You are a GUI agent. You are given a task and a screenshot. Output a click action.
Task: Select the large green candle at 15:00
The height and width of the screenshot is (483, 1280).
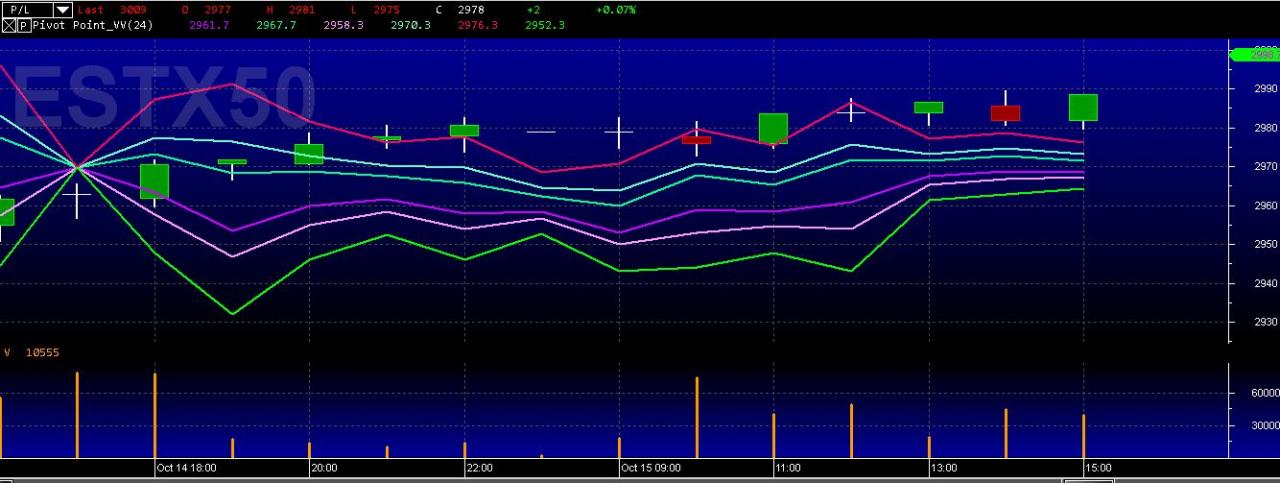click(x=1083, y=108)
